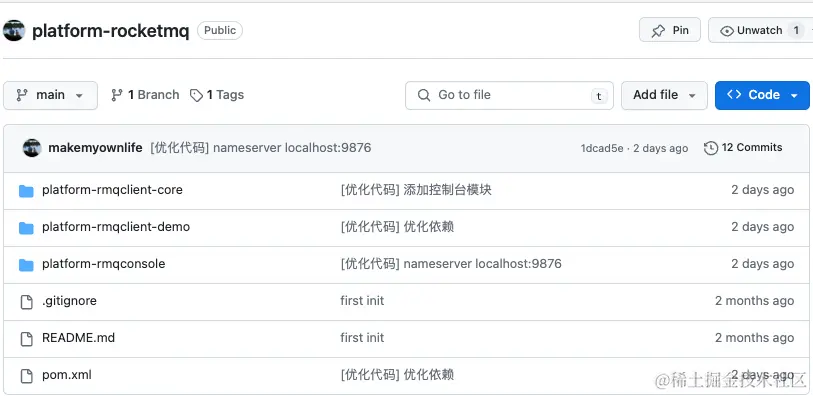Image resolution: width=813 pixels, height=396 pixels.
Task: Click the folder icon for platform-rmqclient-core
Action: pos(26,191)
